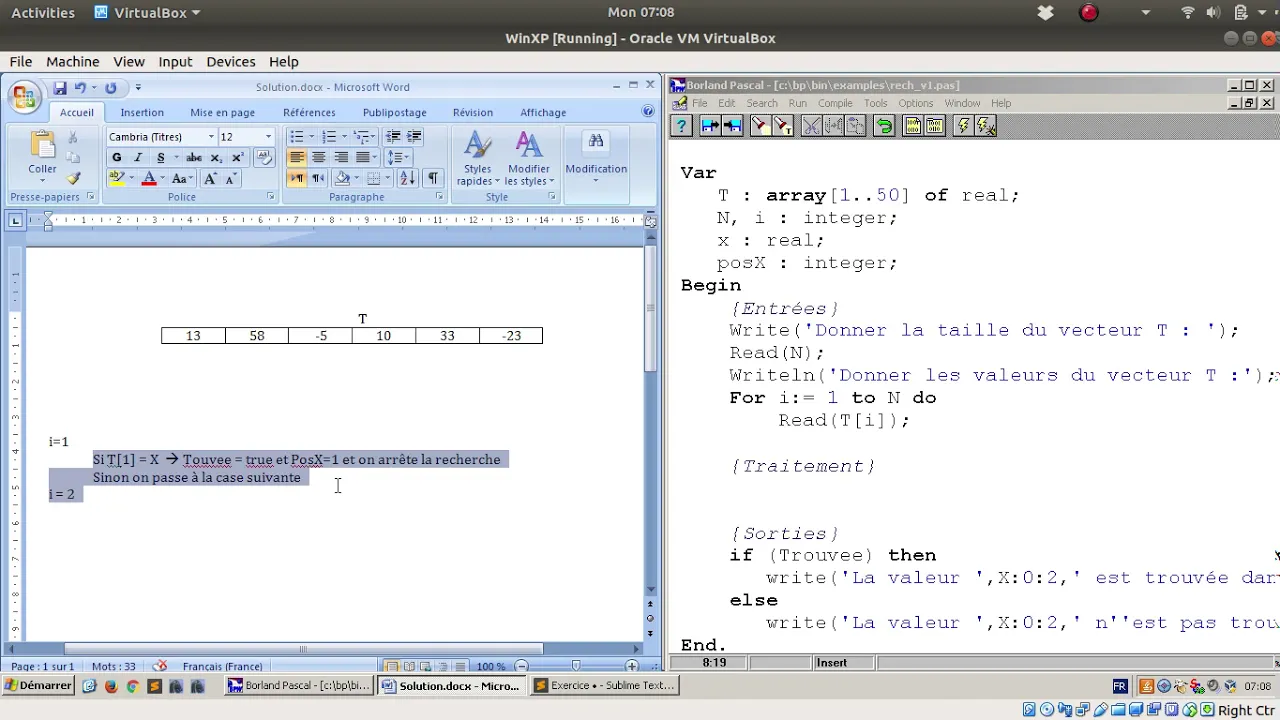Open Coller paste options arrow

click(x=42, y=175)
